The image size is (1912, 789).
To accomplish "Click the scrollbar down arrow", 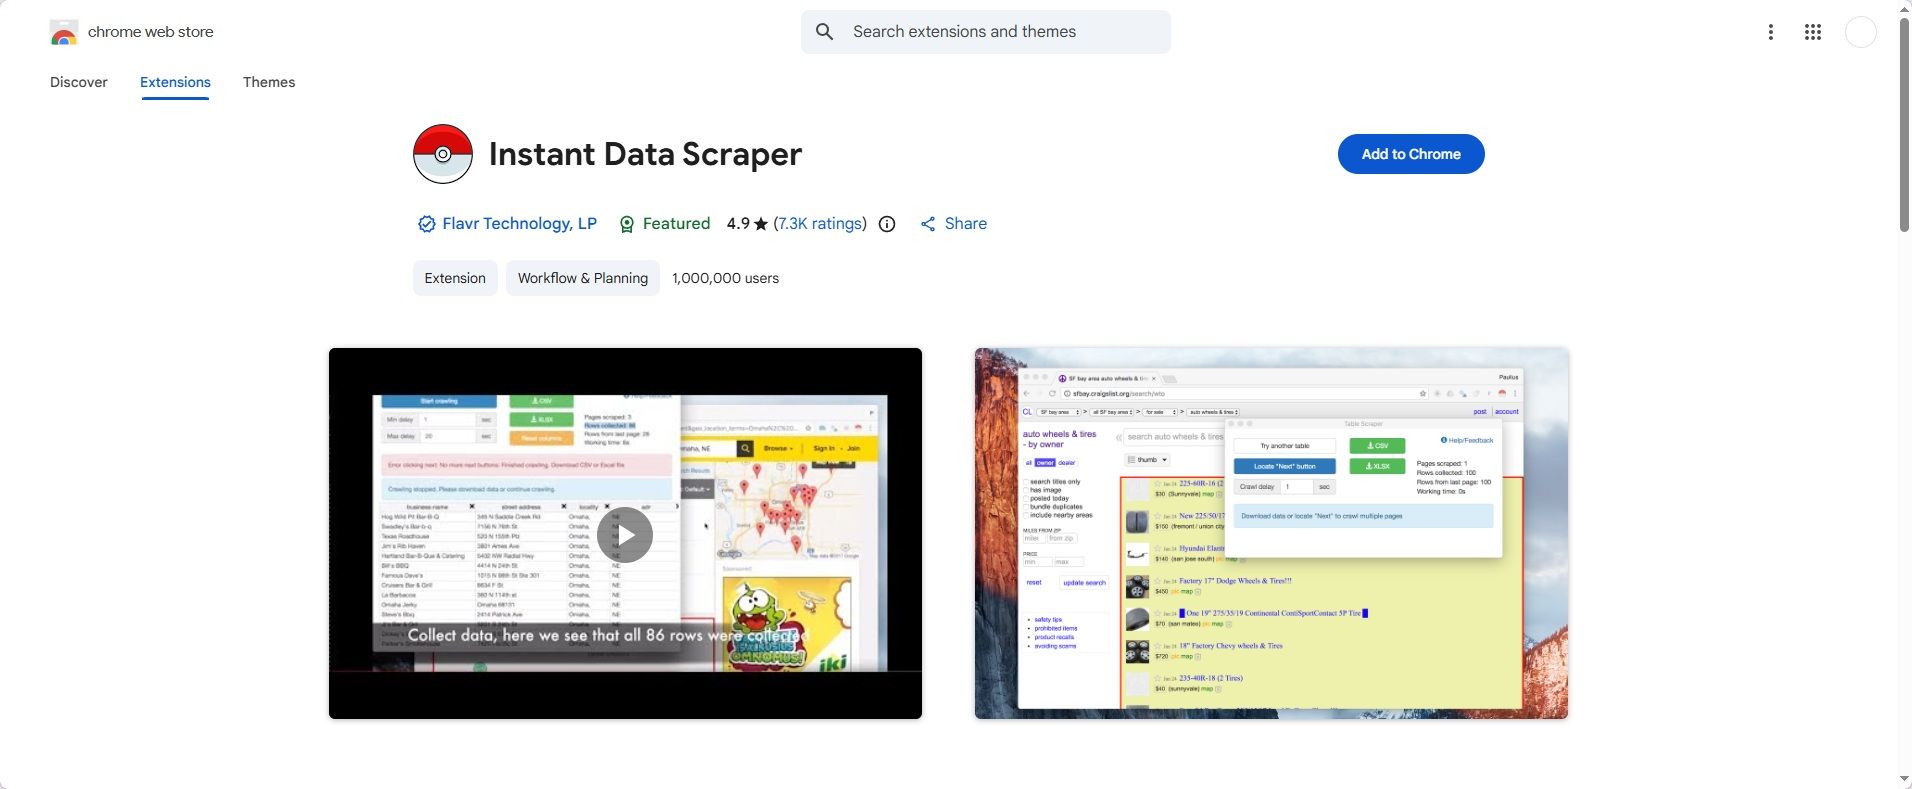I will [1905, 780].
